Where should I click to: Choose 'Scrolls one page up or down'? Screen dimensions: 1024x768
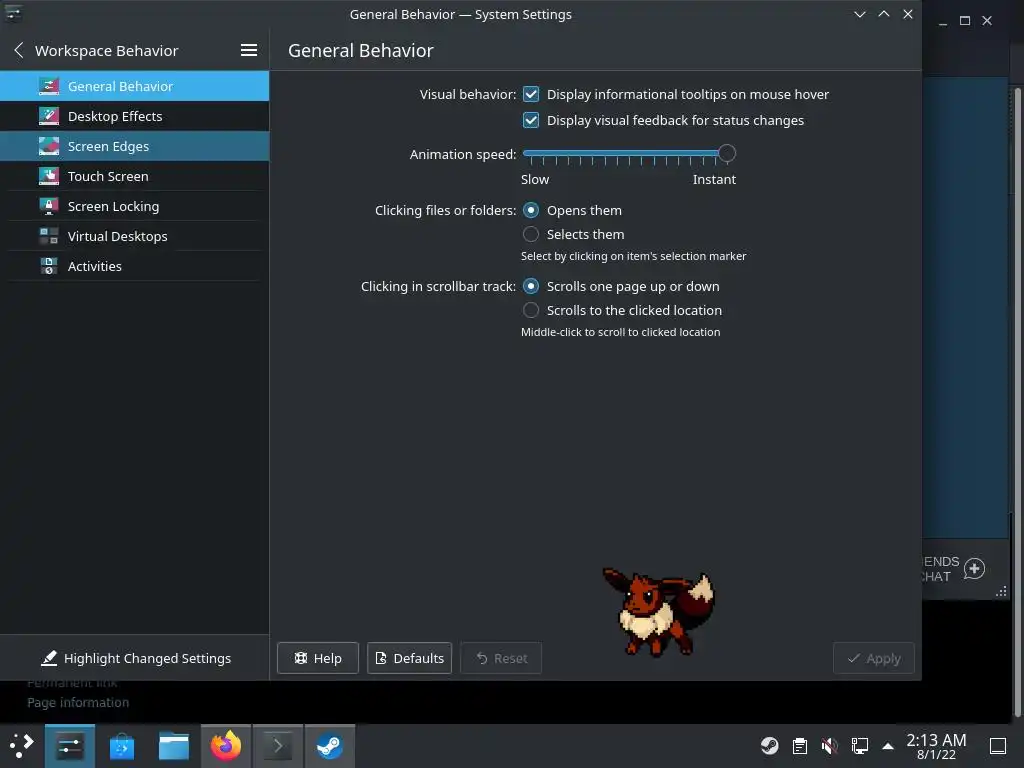531,286
